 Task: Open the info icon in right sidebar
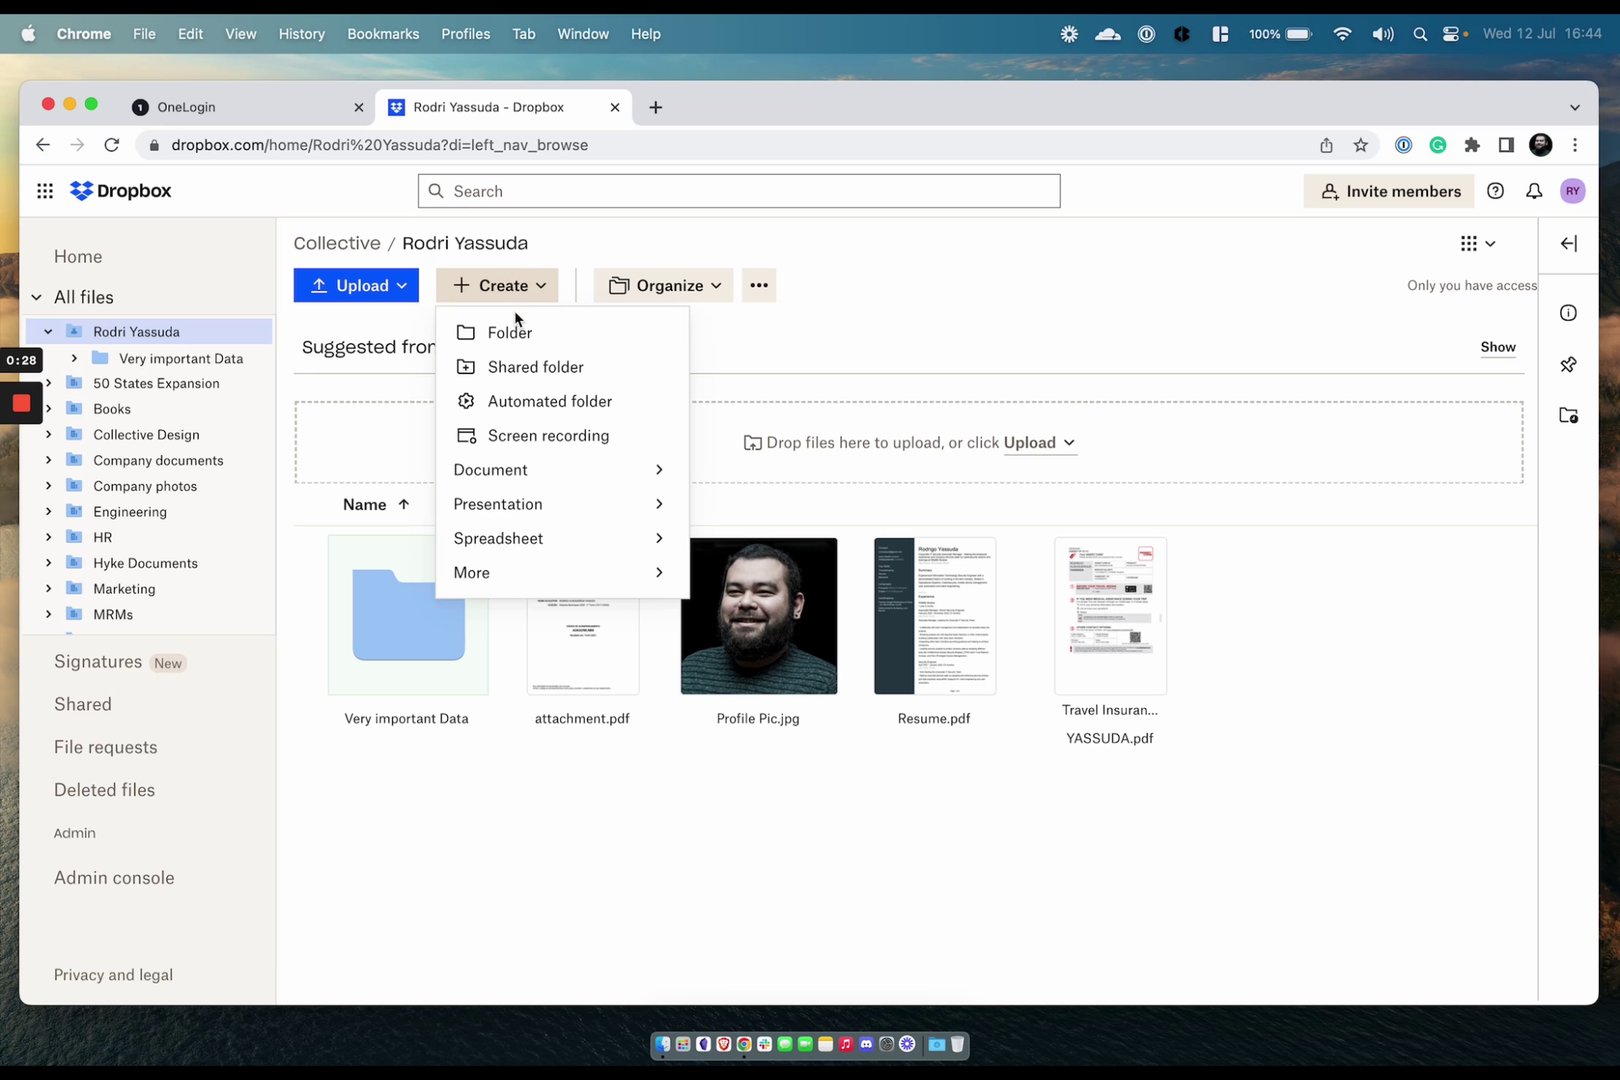coord(1567,313)
